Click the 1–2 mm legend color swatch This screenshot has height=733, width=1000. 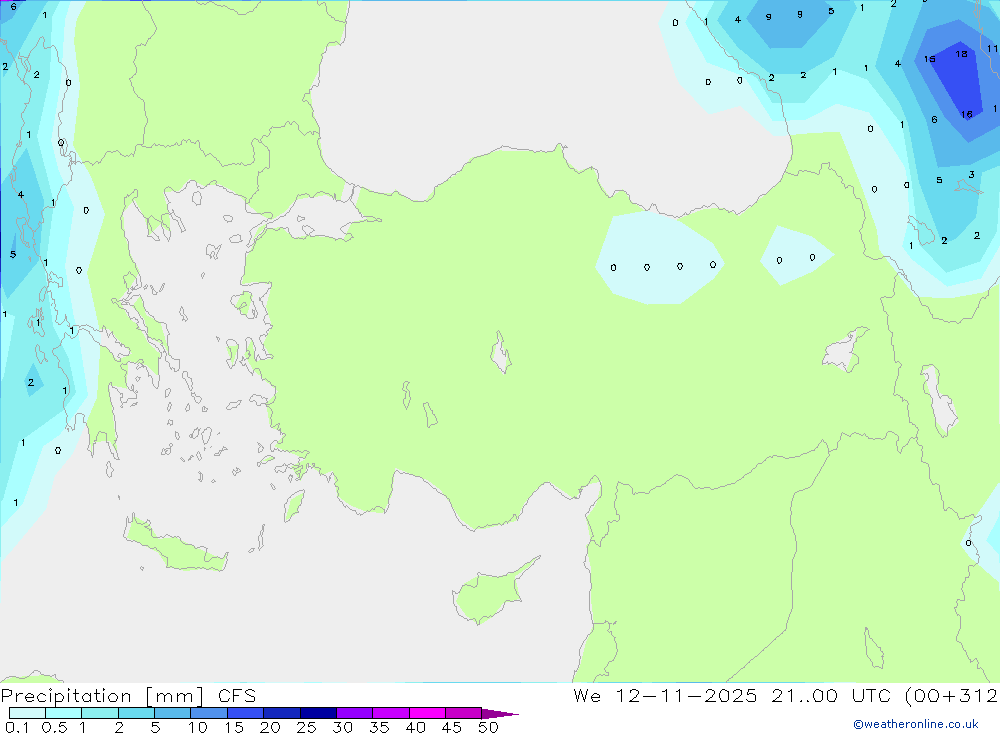point(99,713)
